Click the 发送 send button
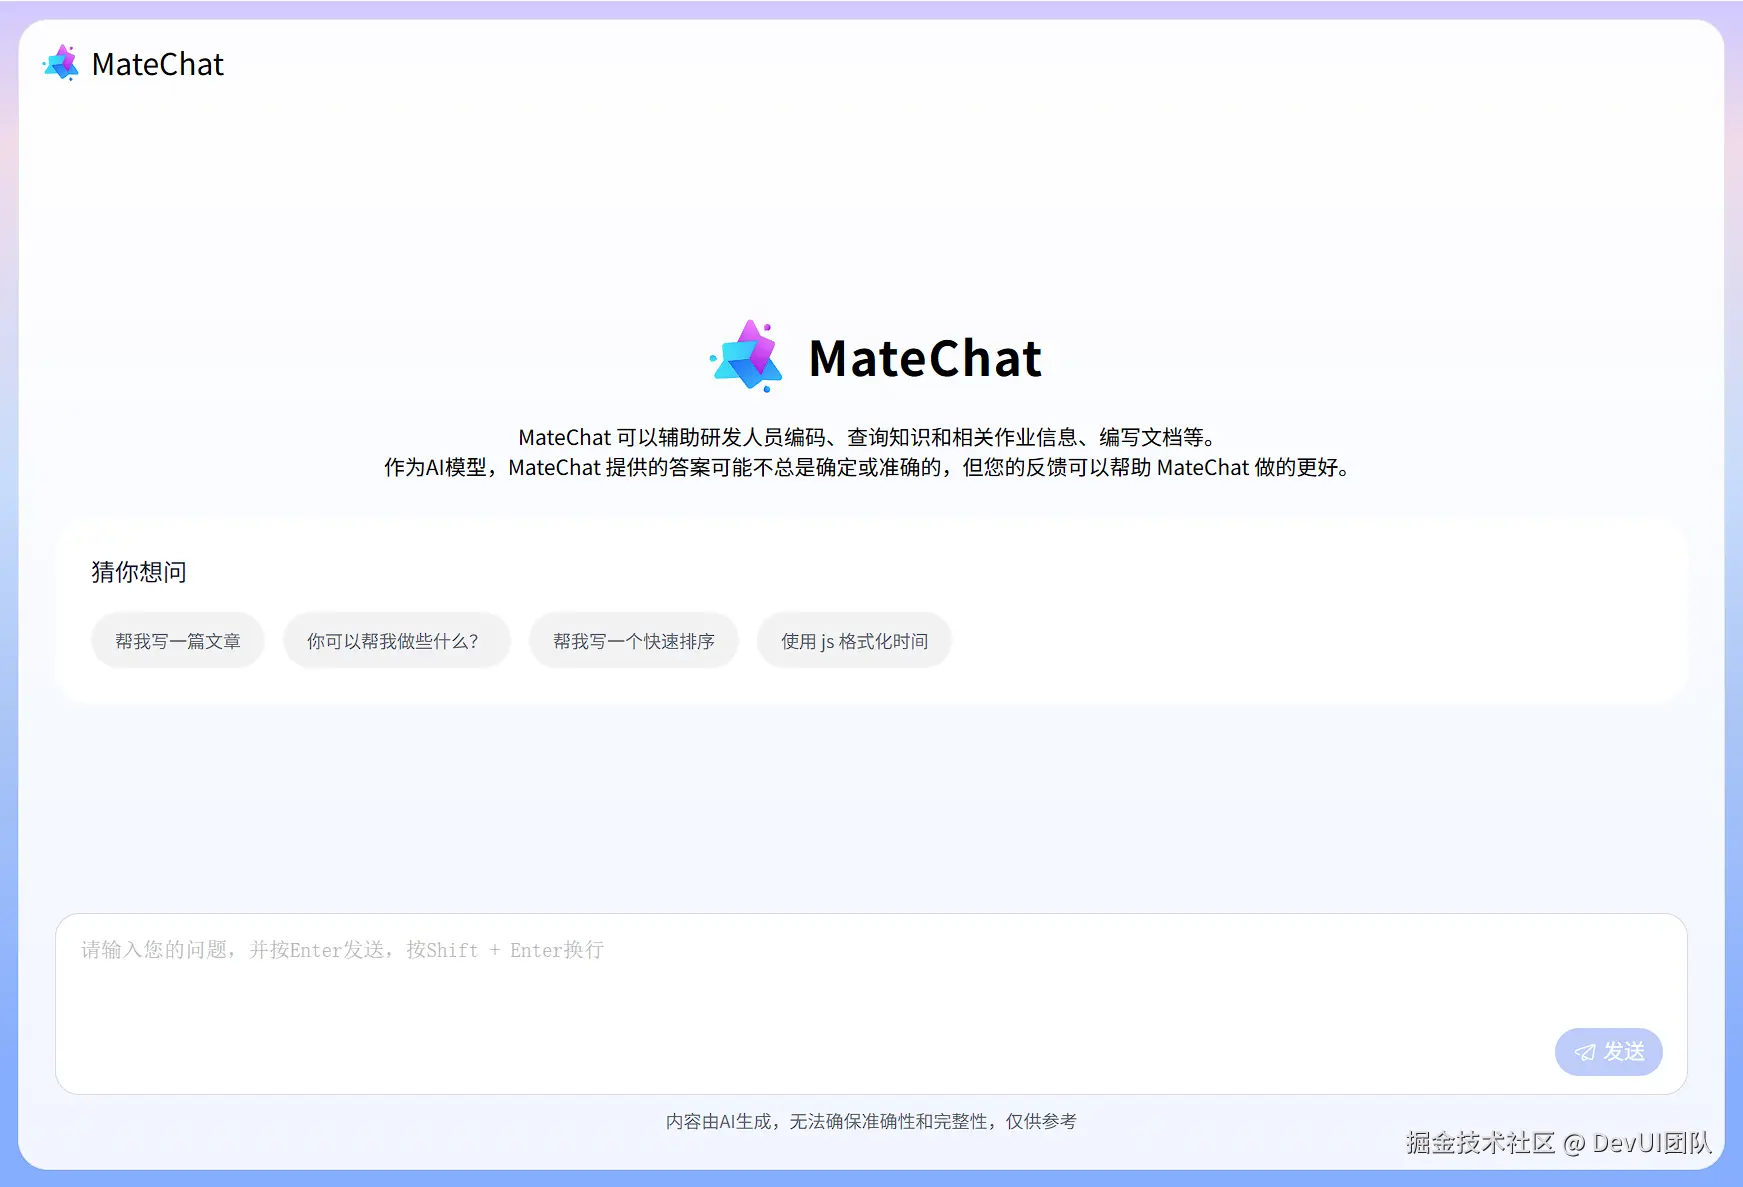This screenshot has width=1743, height=1187. (1608, 1052)
